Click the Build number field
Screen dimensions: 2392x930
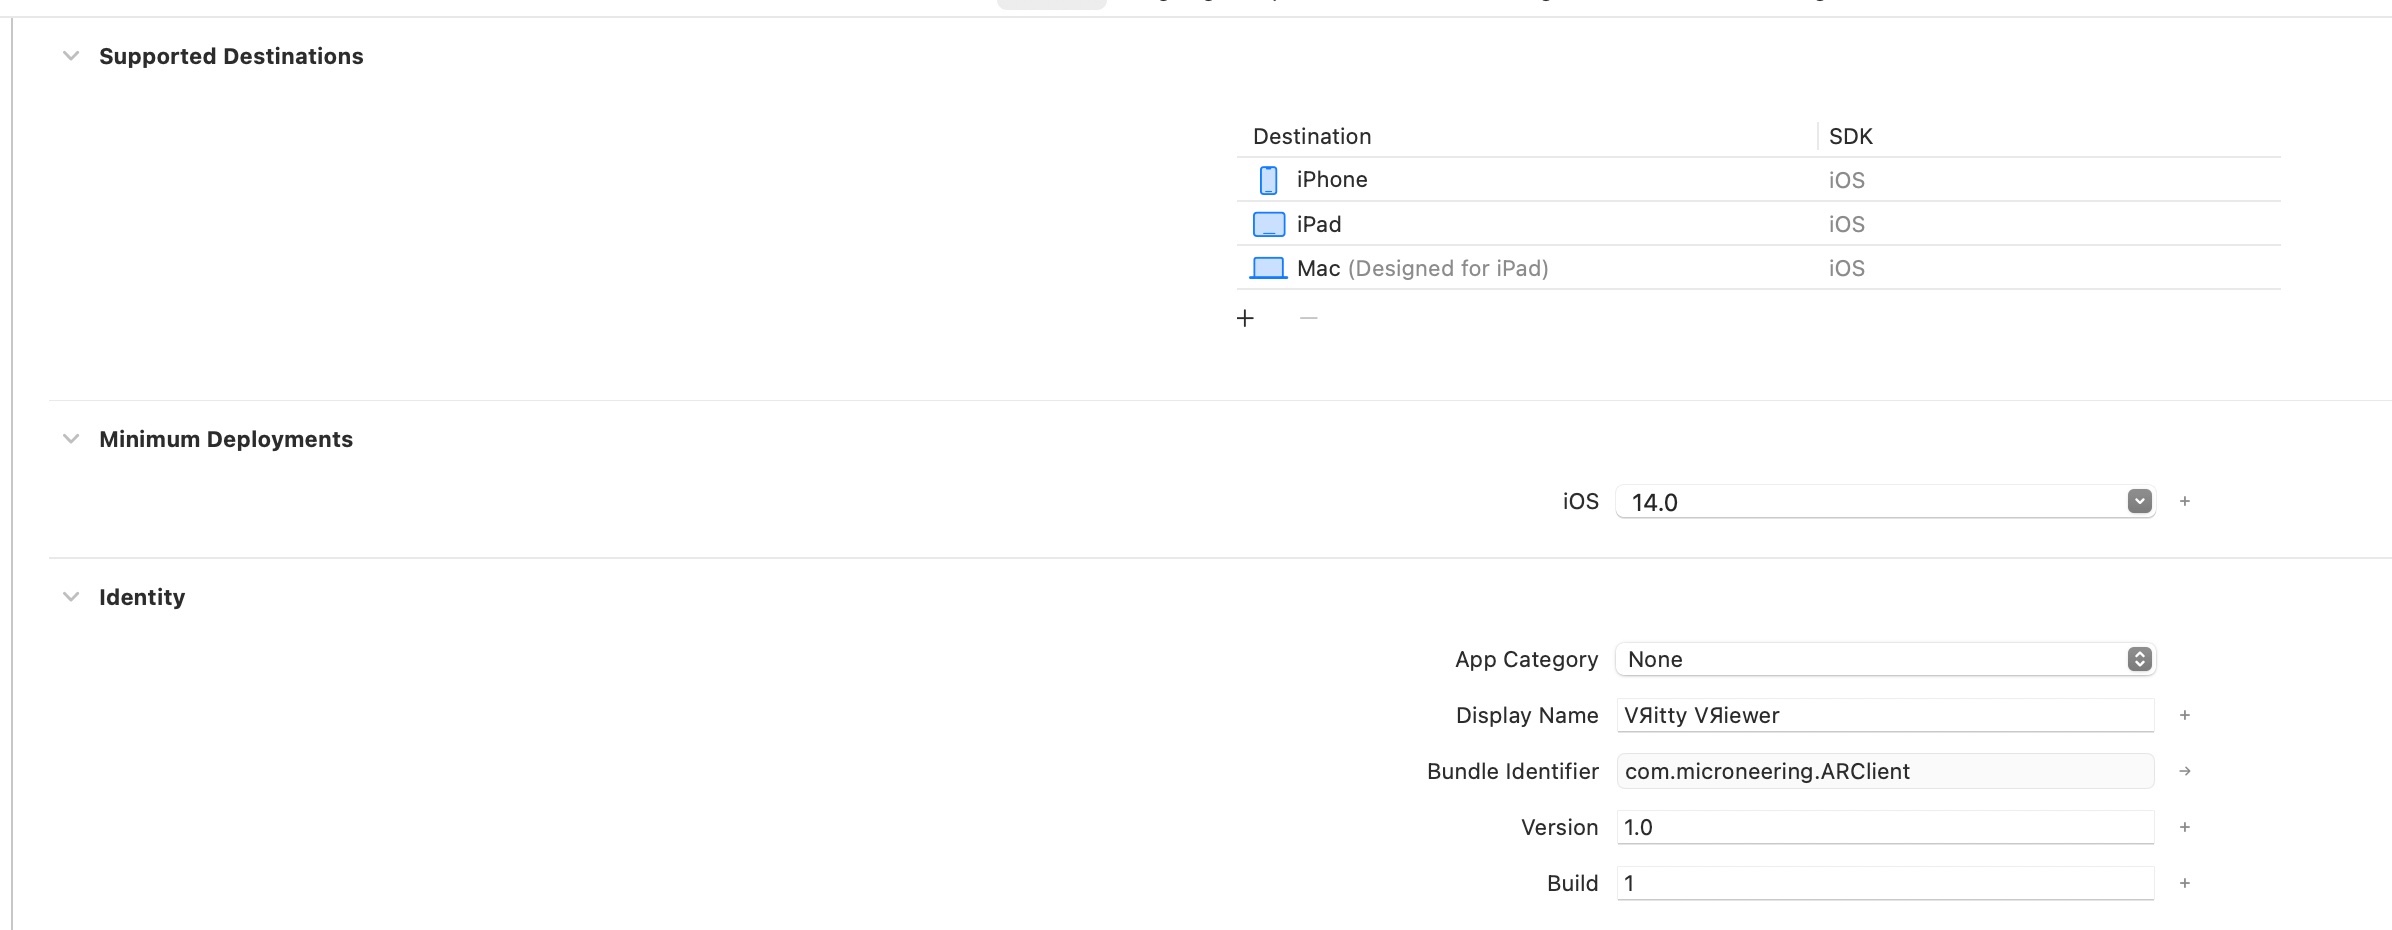(1884, 883)
